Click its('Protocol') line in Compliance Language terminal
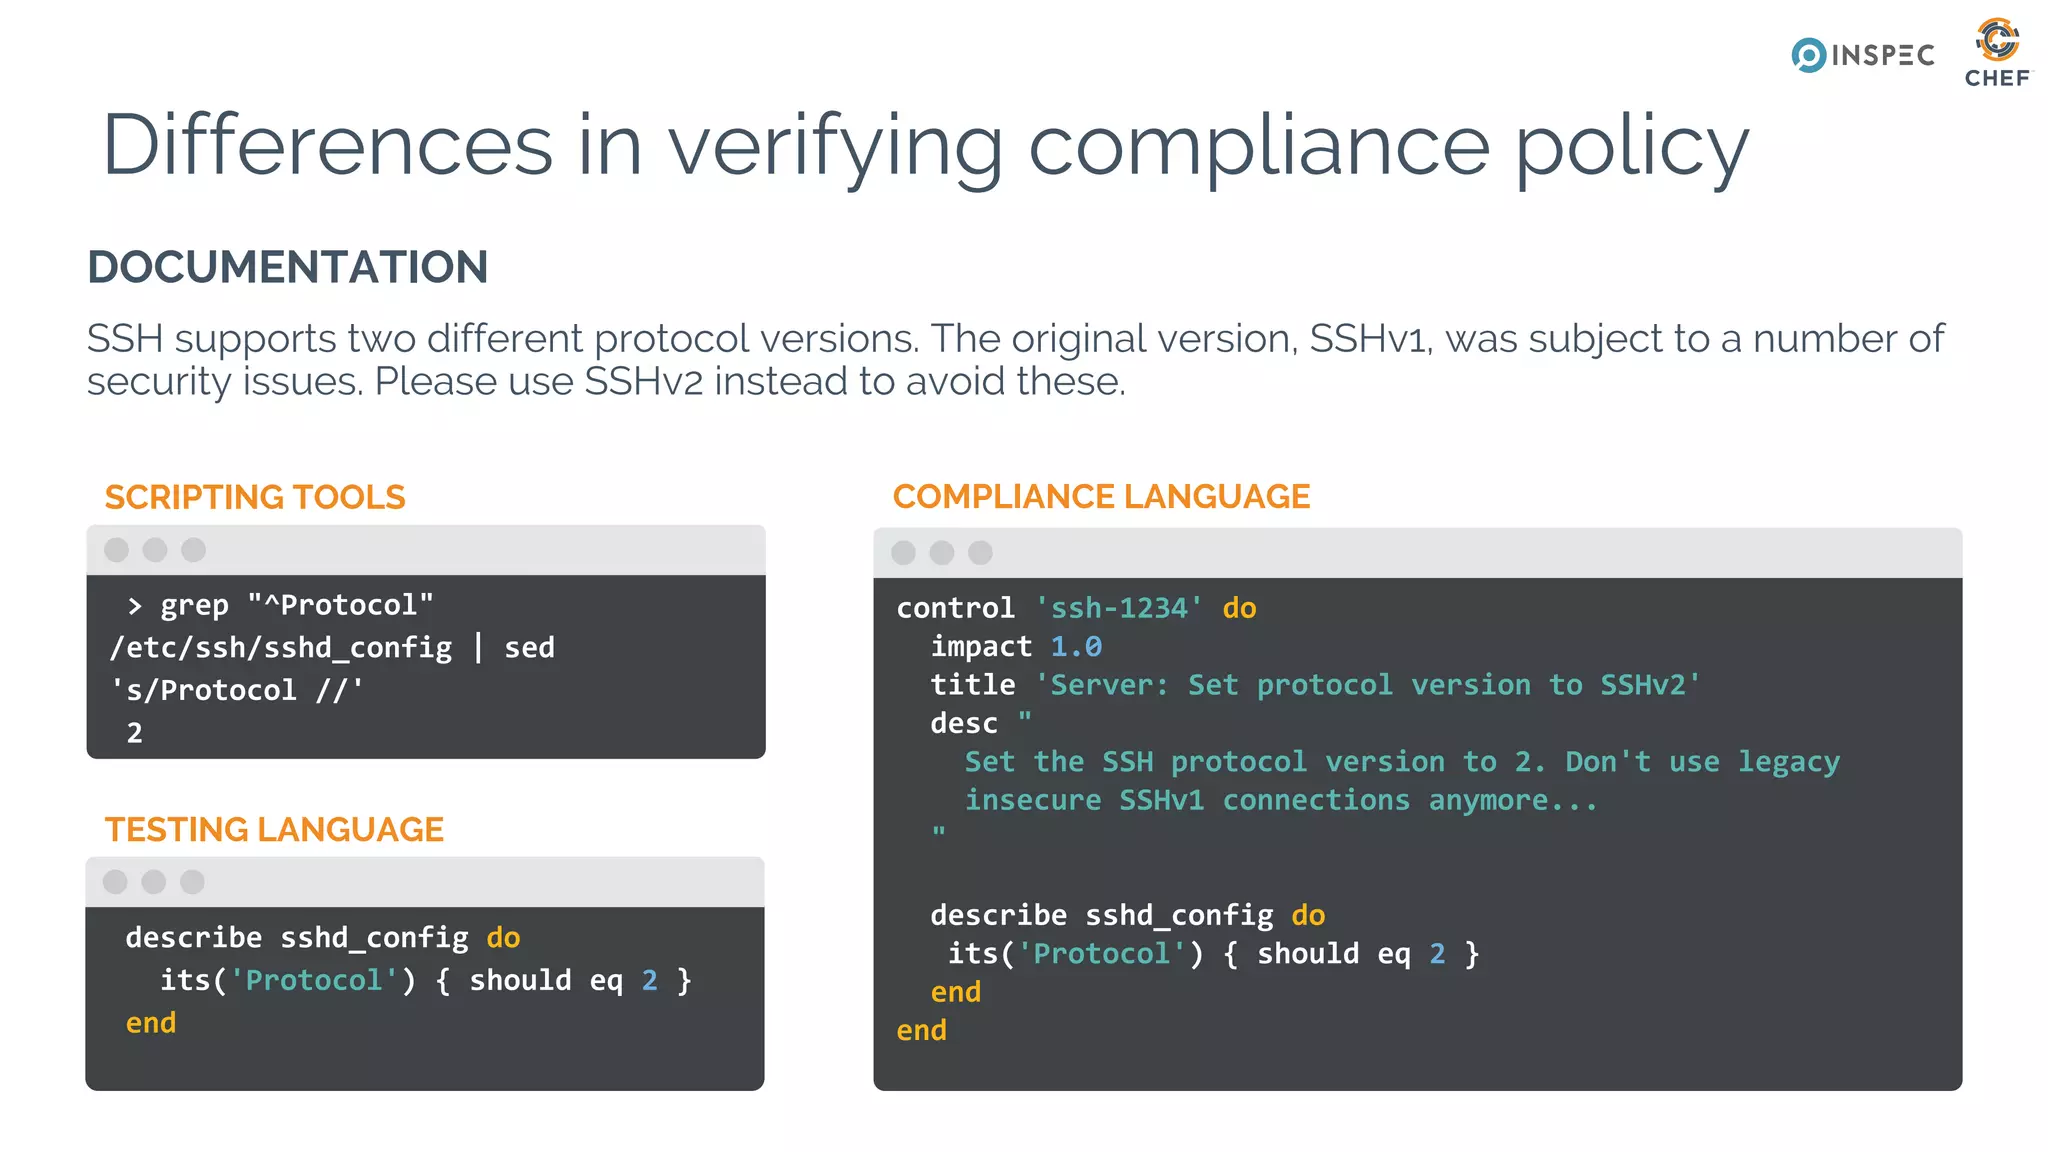 [1214, 954]
